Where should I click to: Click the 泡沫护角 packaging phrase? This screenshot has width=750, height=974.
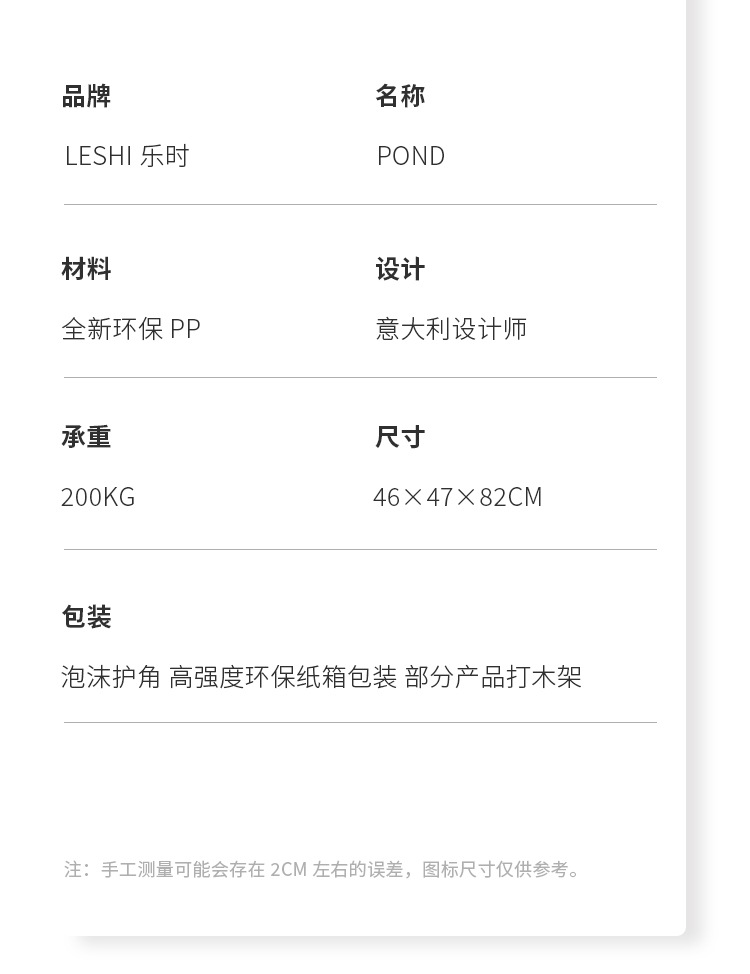click(x=110, y=677)
